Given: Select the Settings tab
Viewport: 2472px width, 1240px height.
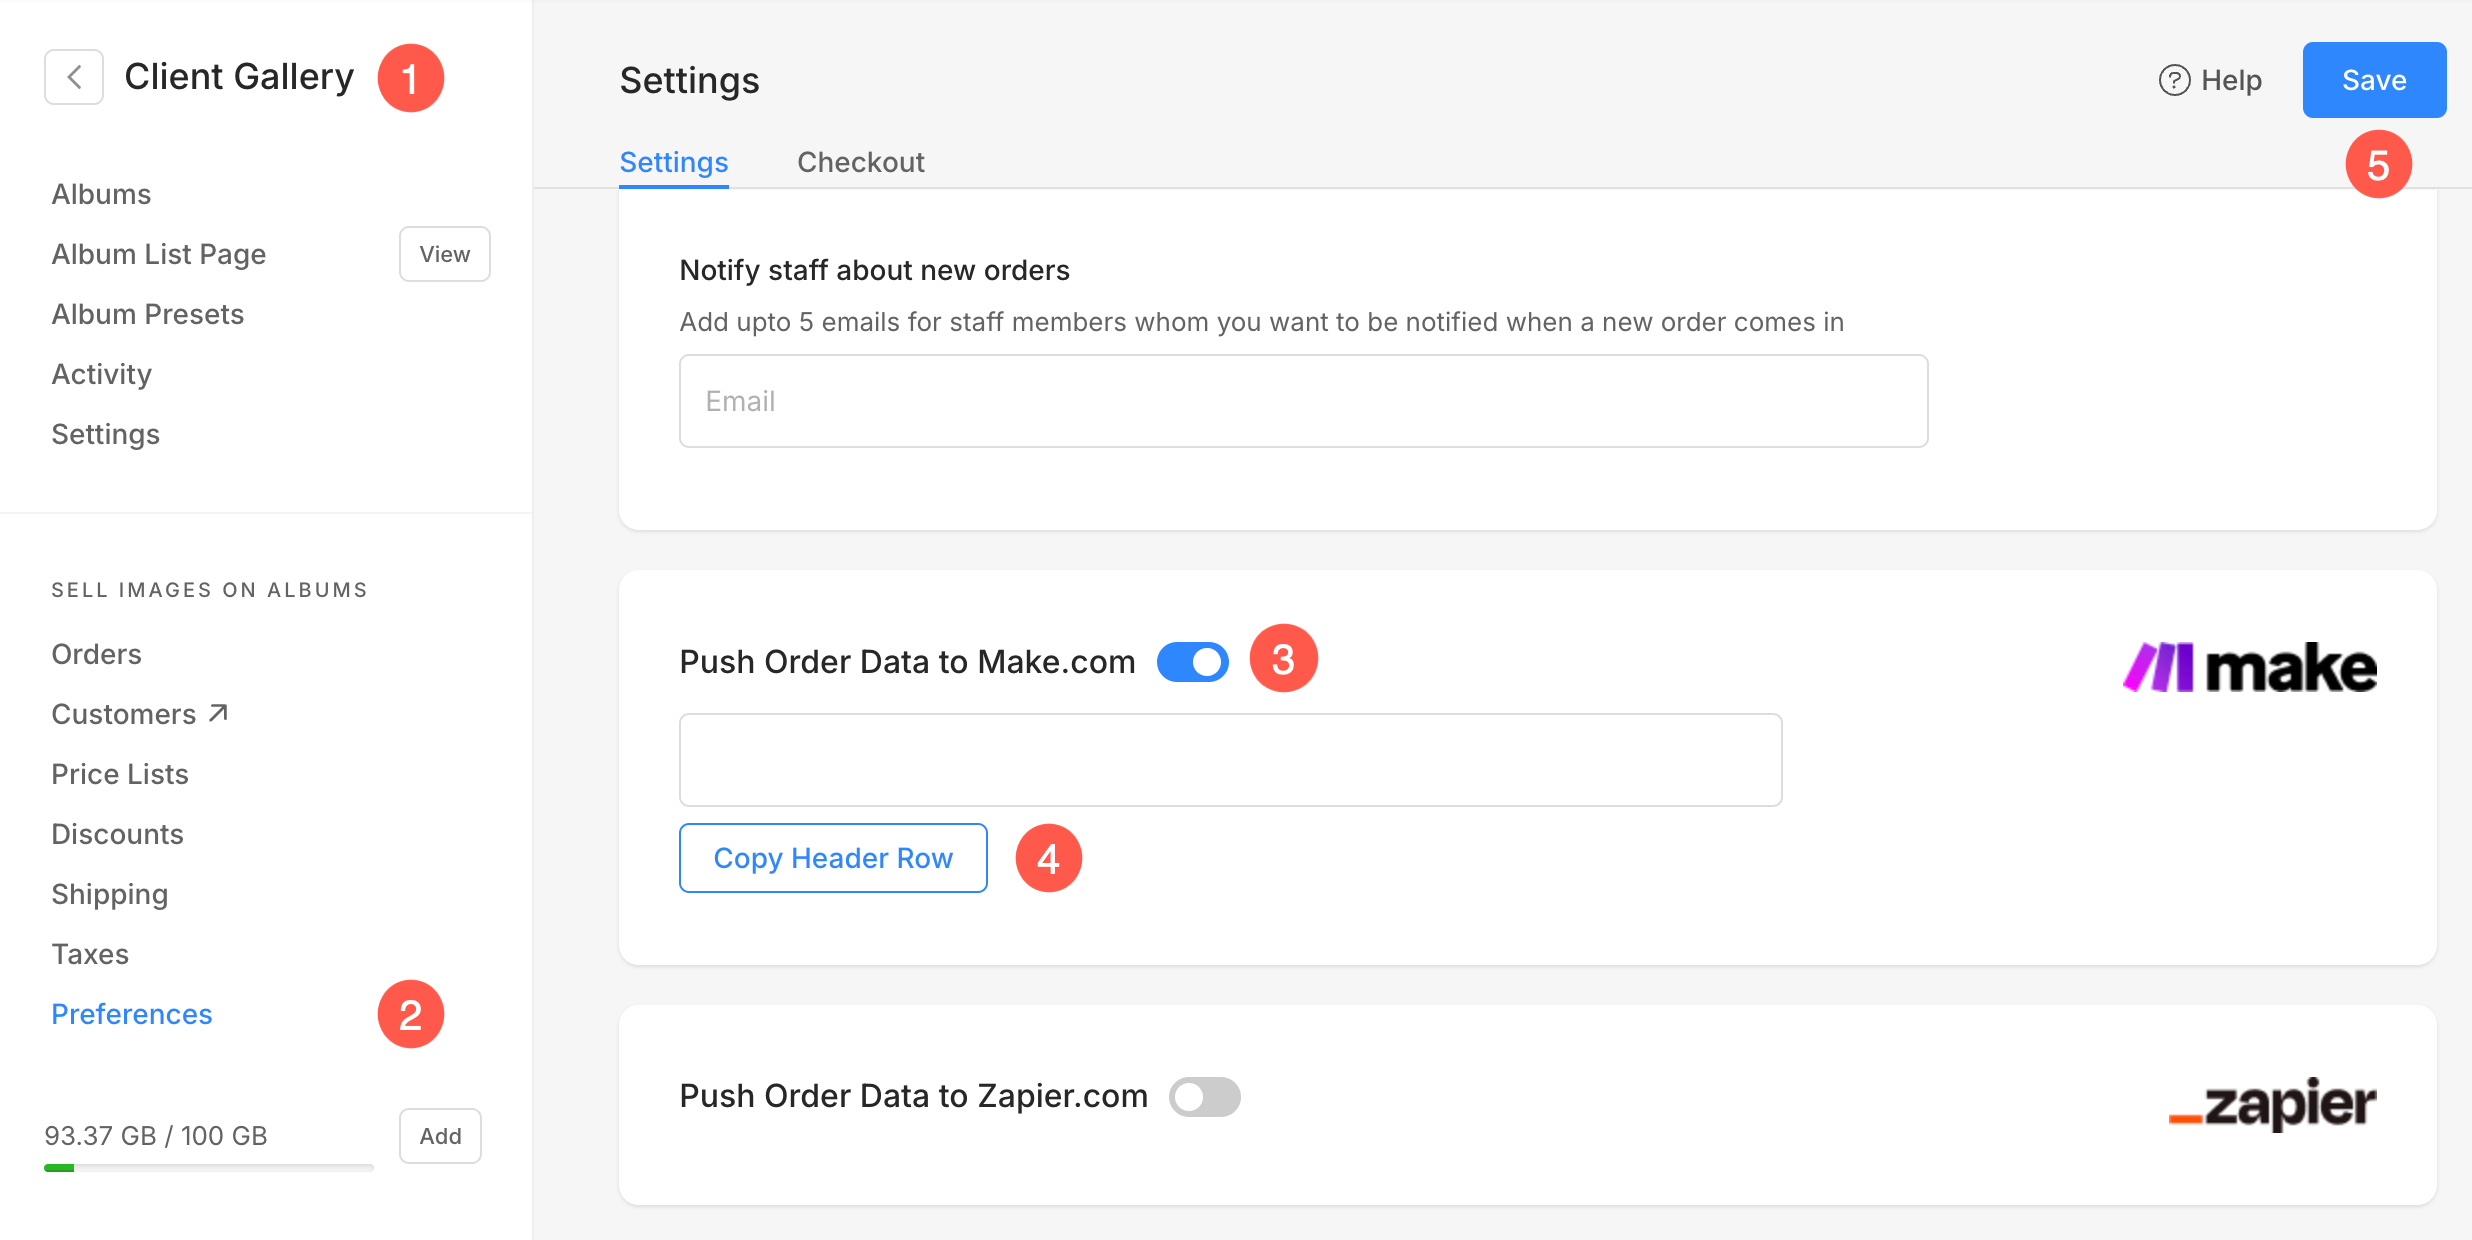Looking at the screenshot, I should [x=674, y=162].
